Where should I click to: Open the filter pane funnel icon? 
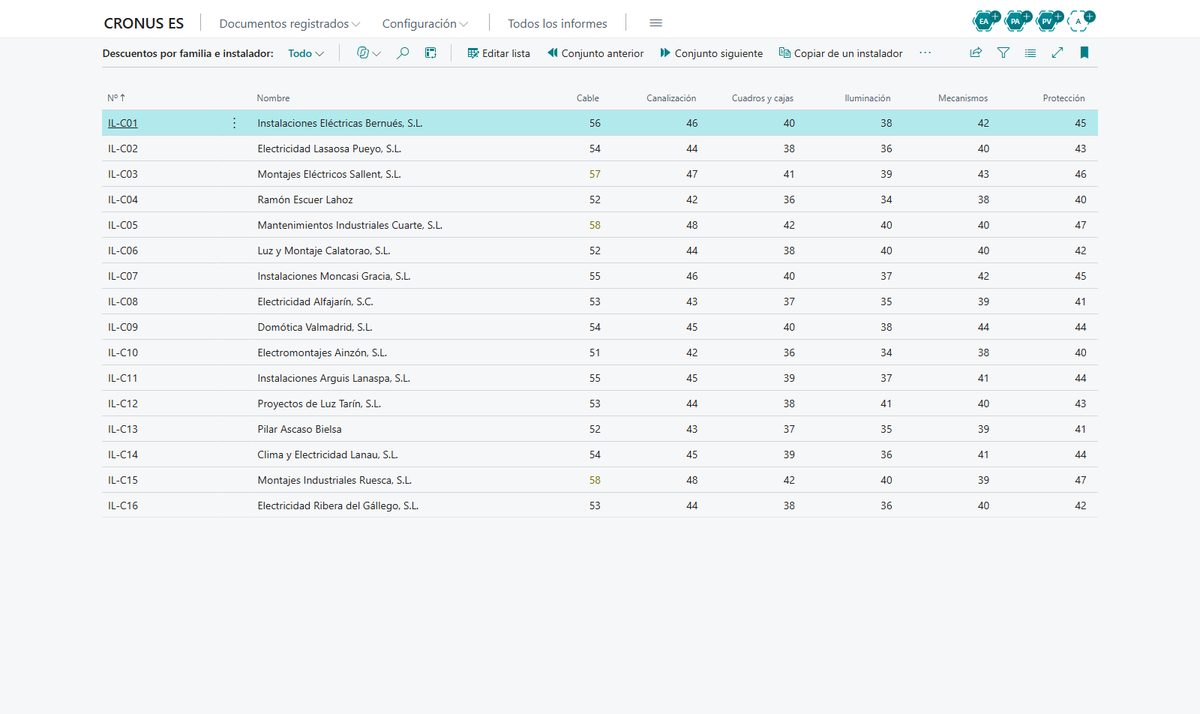click(1003, 53)
